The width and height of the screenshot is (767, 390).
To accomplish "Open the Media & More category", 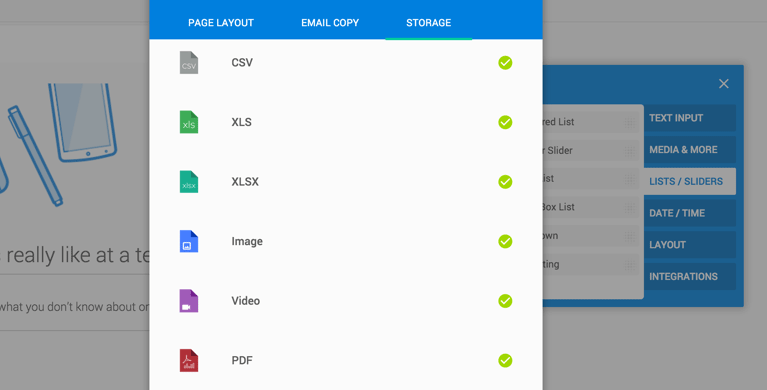I will coord(690,150).
